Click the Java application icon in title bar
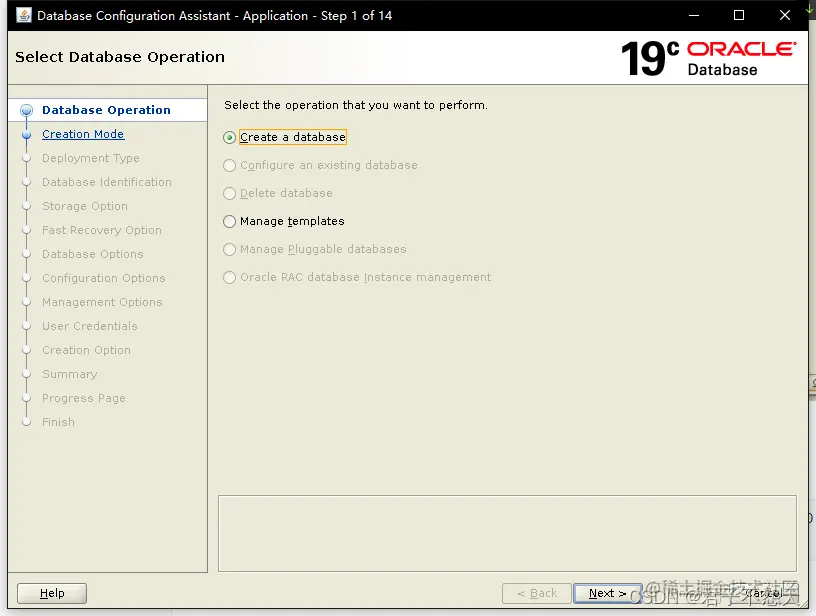816x616 pixels. [x=24, y=15]
